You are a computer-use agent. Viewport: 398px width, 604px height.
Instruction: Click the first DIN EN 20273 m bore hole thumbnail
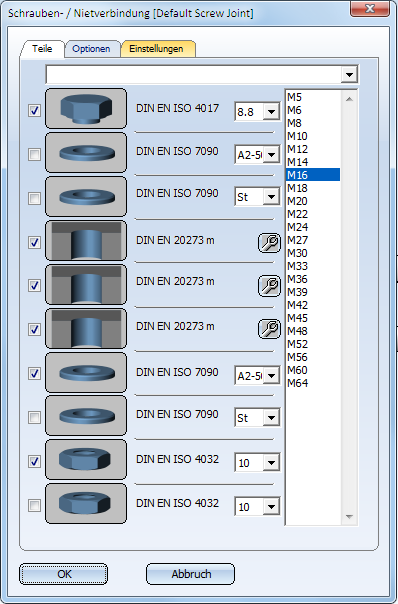(86, 240)
